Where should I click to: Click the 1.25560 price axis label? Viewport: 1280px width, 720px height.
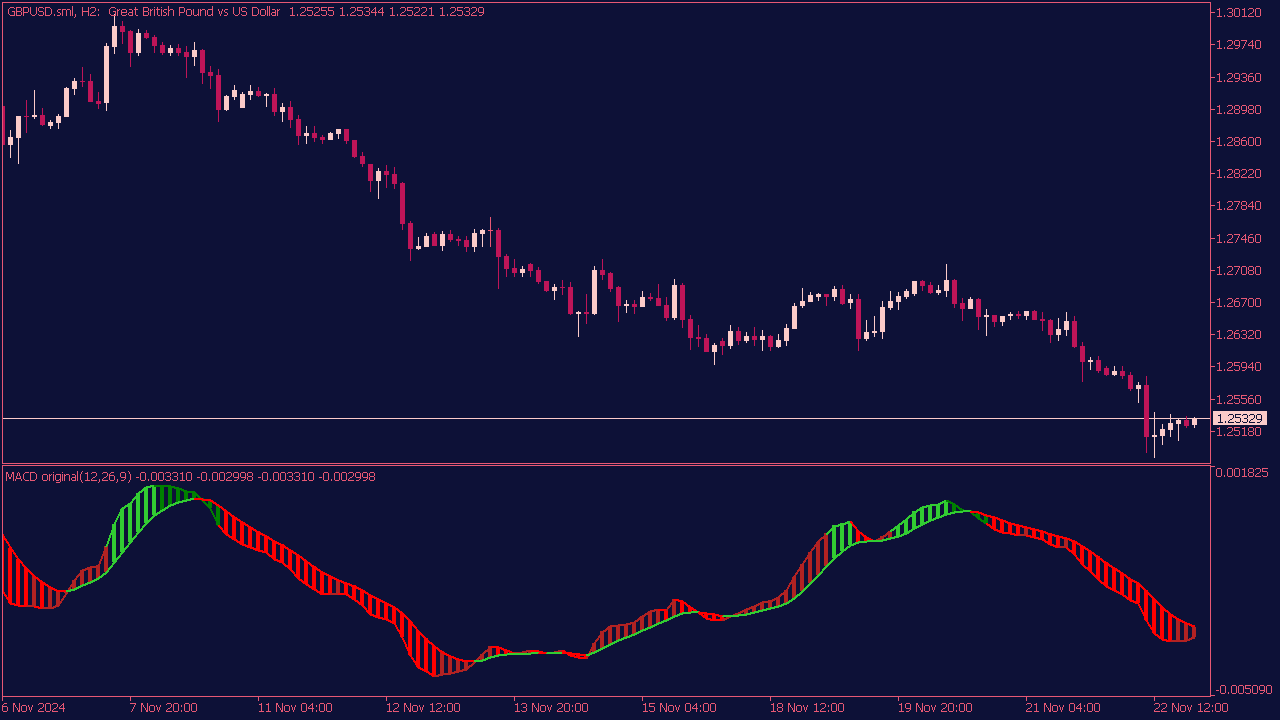click(1240, 399)
